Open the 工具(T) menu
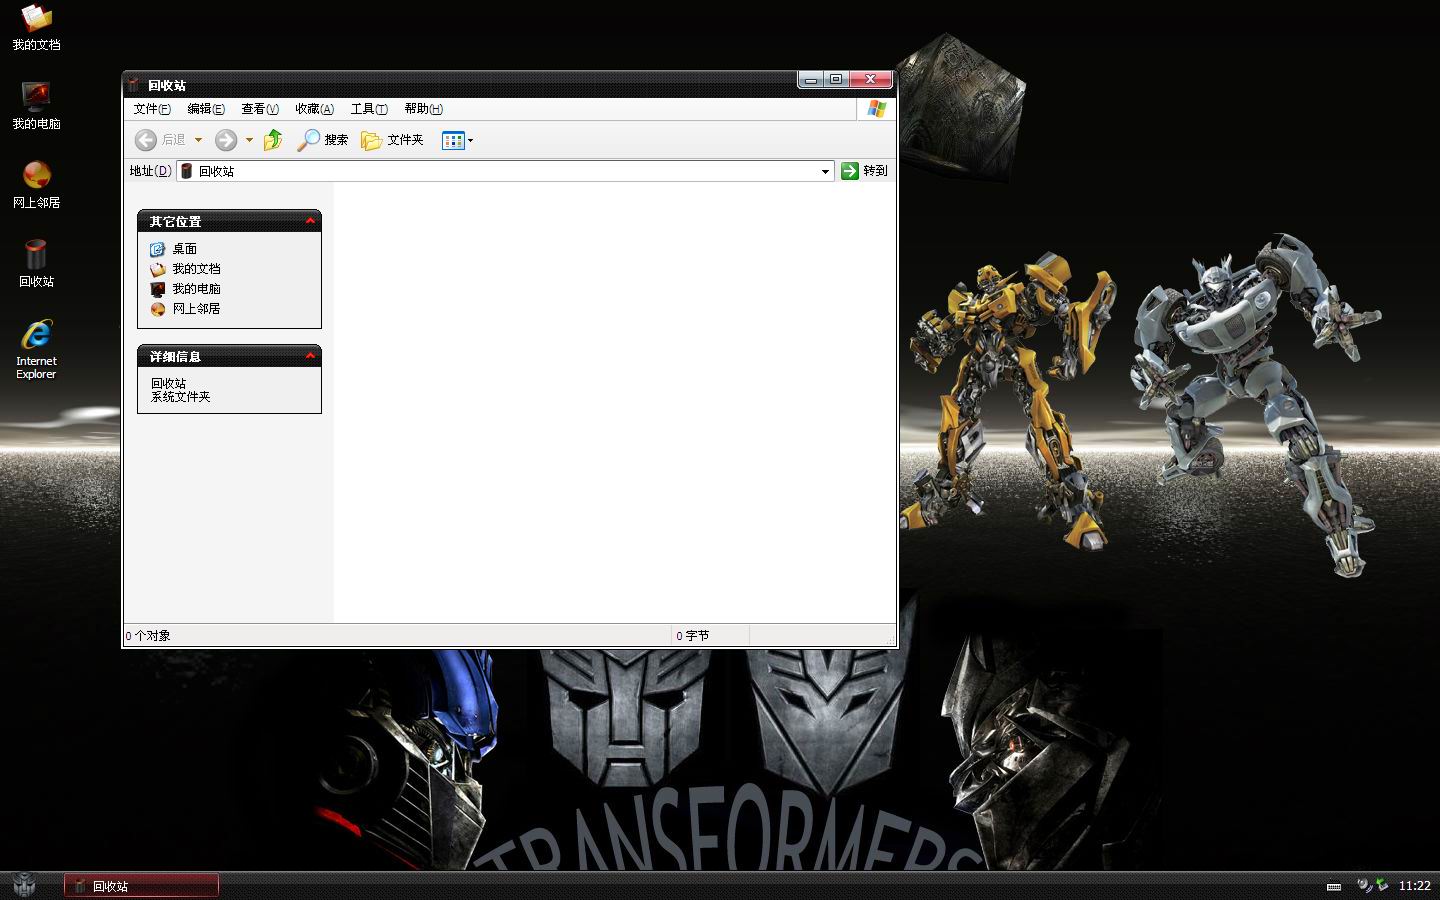This screenshot has width=1440, height=900. pos(369,109)
